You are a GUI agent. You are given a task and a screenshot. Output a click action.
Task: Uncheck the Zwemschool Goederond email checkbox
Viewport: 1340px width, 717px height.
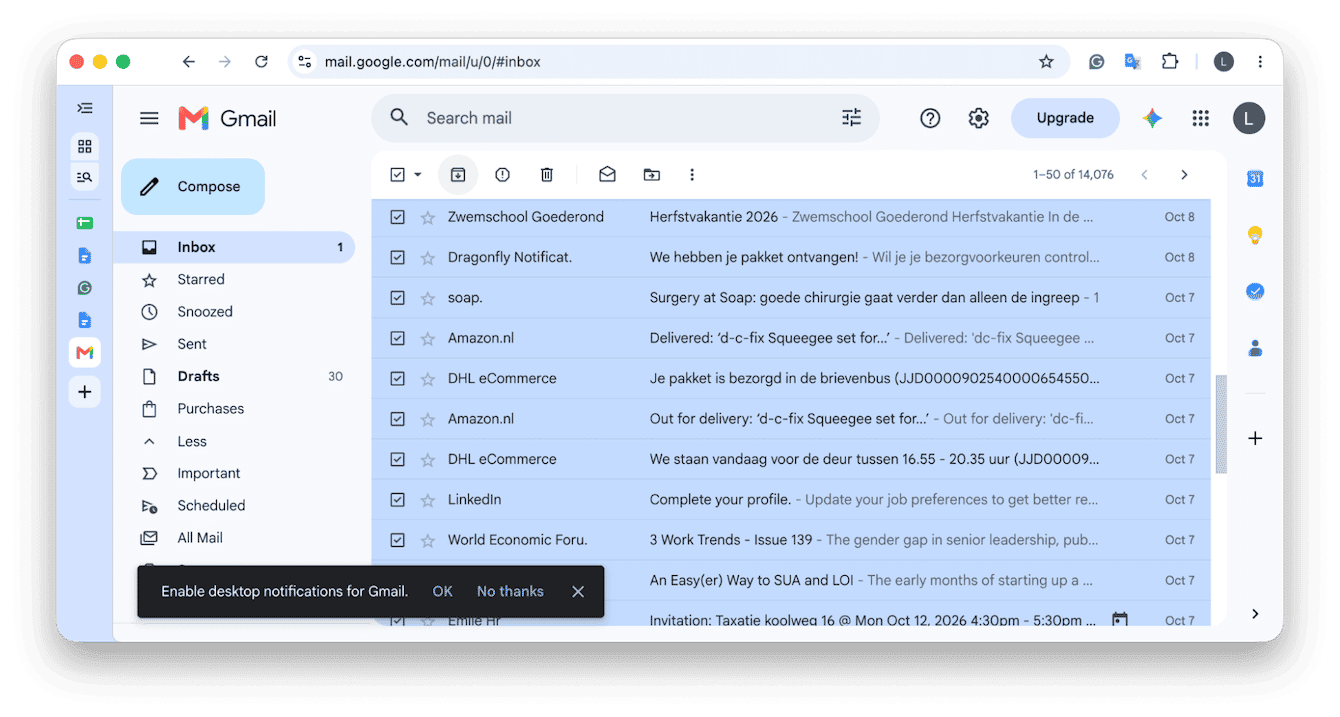(x=397, y=217)
